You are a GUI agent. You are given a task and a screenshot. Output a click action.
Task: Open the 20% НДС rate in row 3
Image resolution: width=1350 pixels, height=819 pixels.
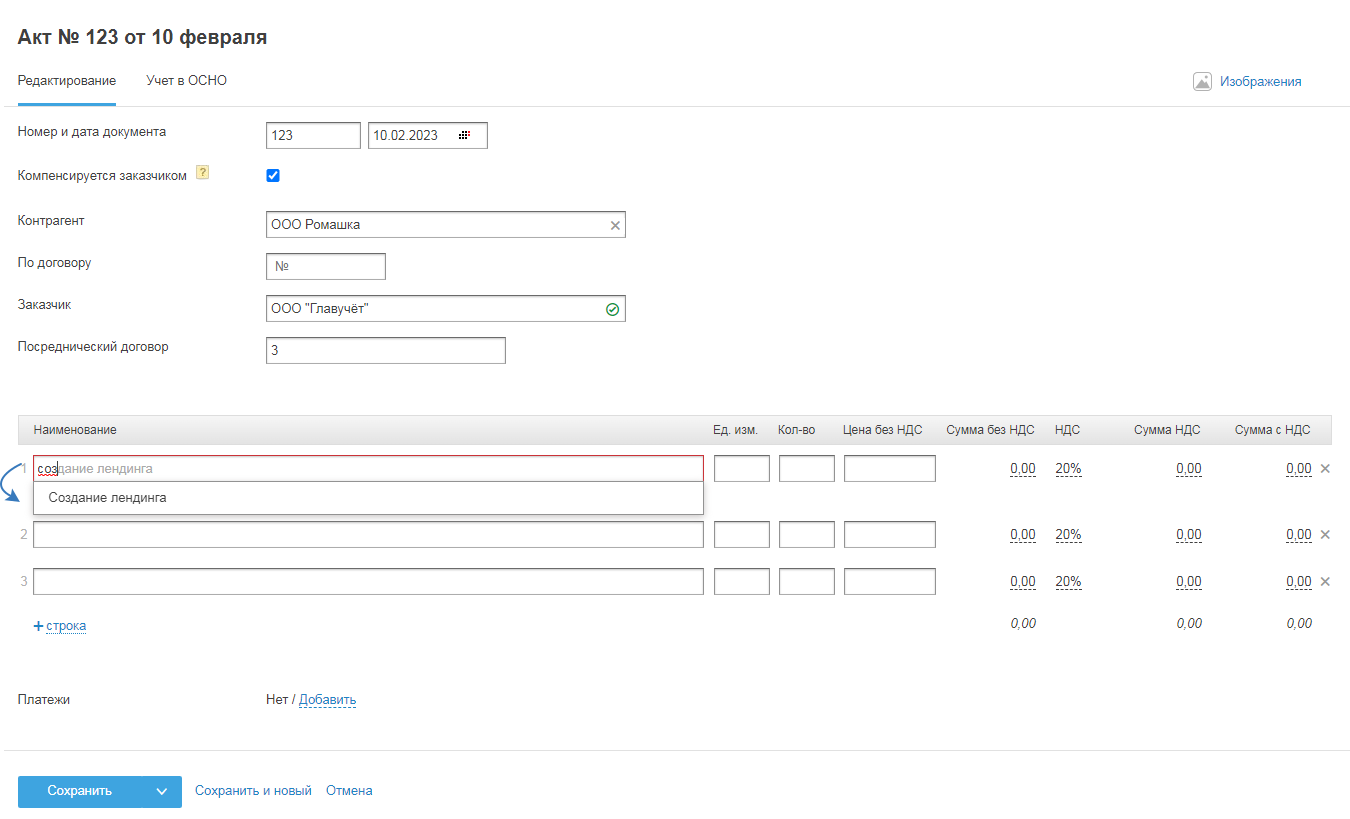(1068, 581)
